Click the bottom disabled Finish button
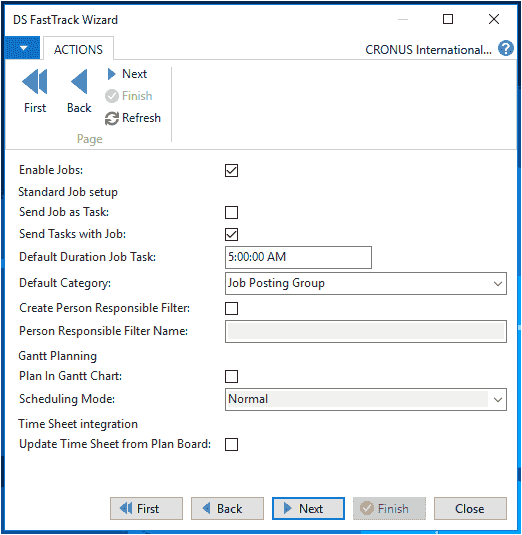Image resolution: width=522 pixels, height=535 pixels. pos(389,508)
